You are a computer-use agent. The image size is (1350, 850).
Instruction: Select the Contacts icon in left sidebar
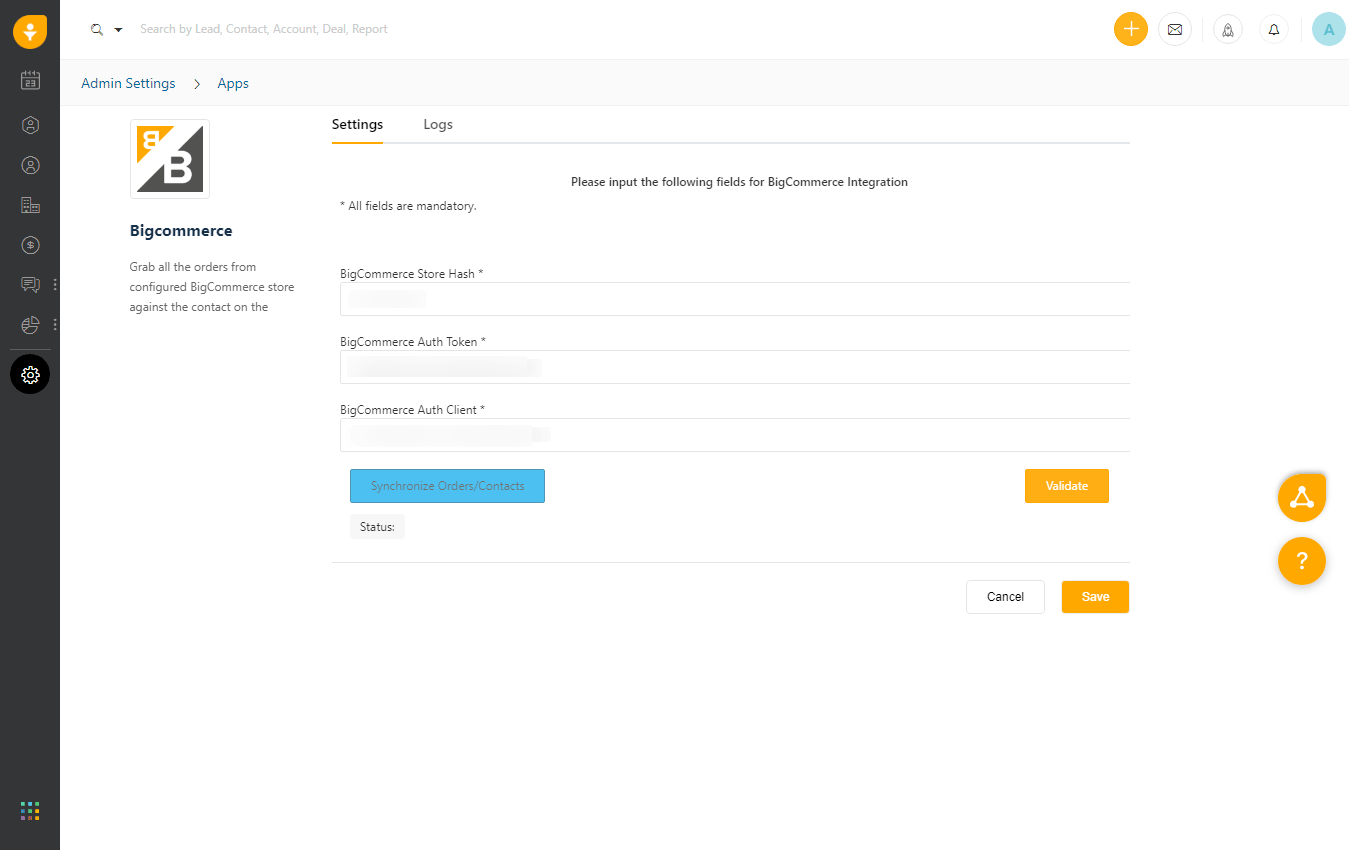(x=30, y=165)
